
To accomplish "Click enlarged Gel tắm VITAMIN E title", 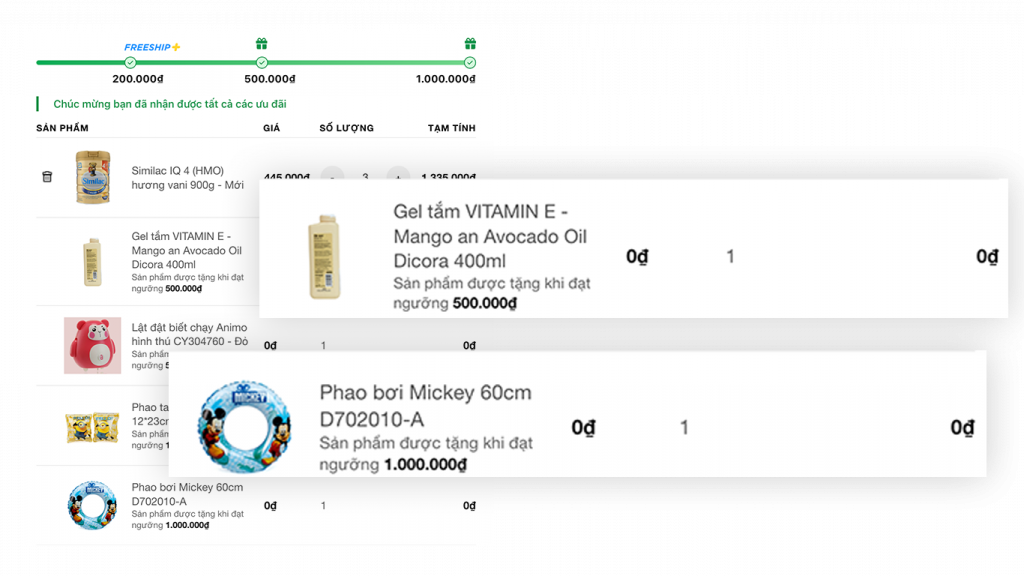I will 490,236.
